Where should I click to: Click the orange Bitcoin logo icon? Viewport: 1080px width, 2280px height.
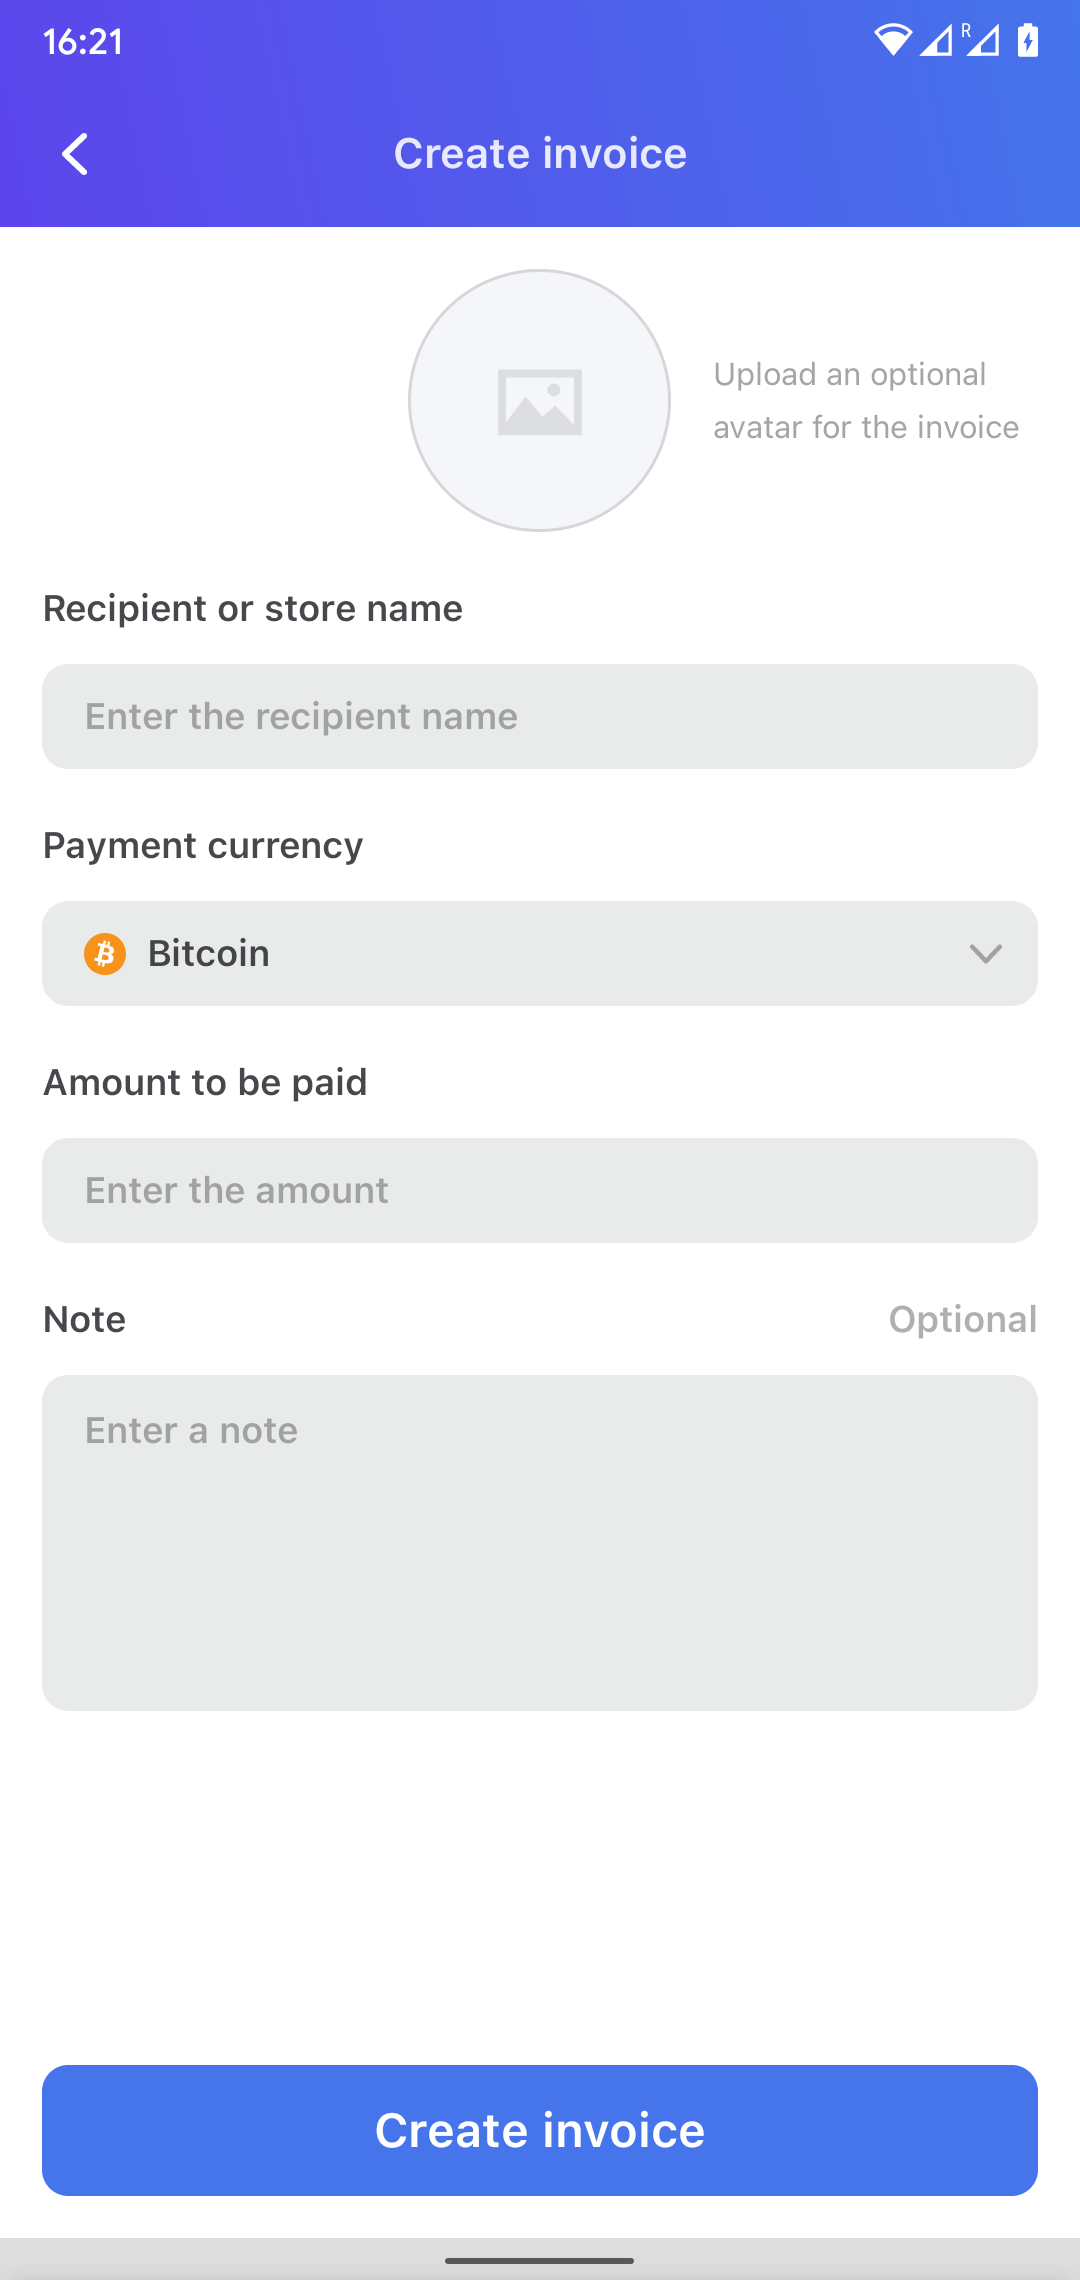(105, 954)
